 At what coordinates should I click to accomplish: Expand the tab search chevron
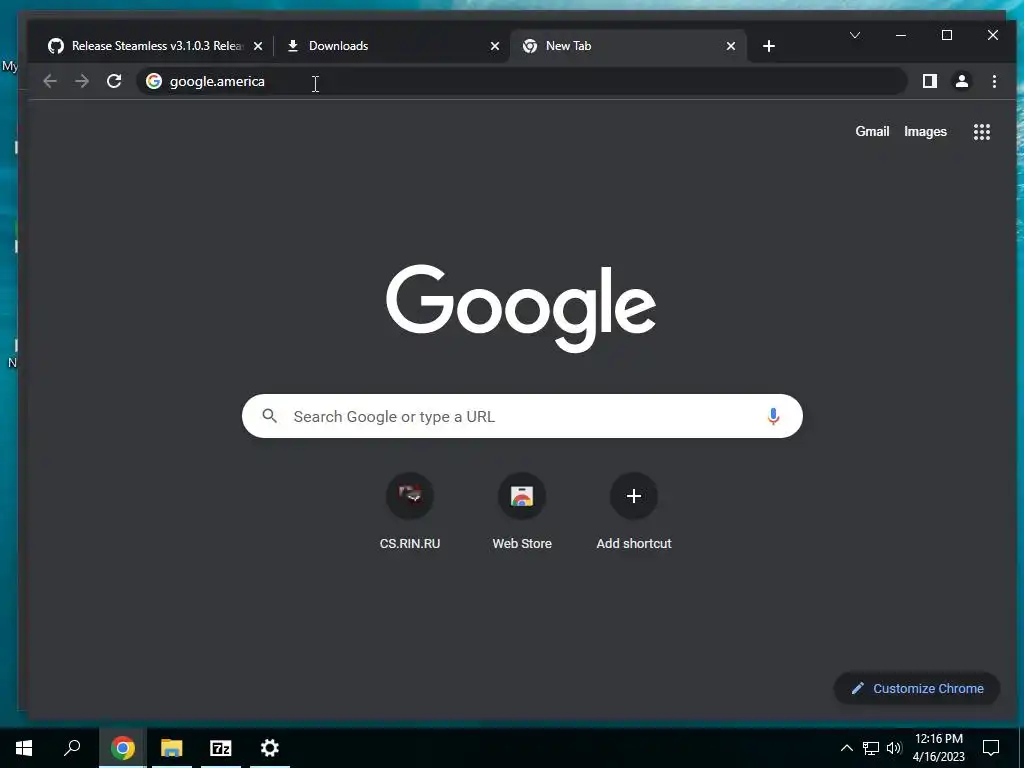tap(855, 35)
